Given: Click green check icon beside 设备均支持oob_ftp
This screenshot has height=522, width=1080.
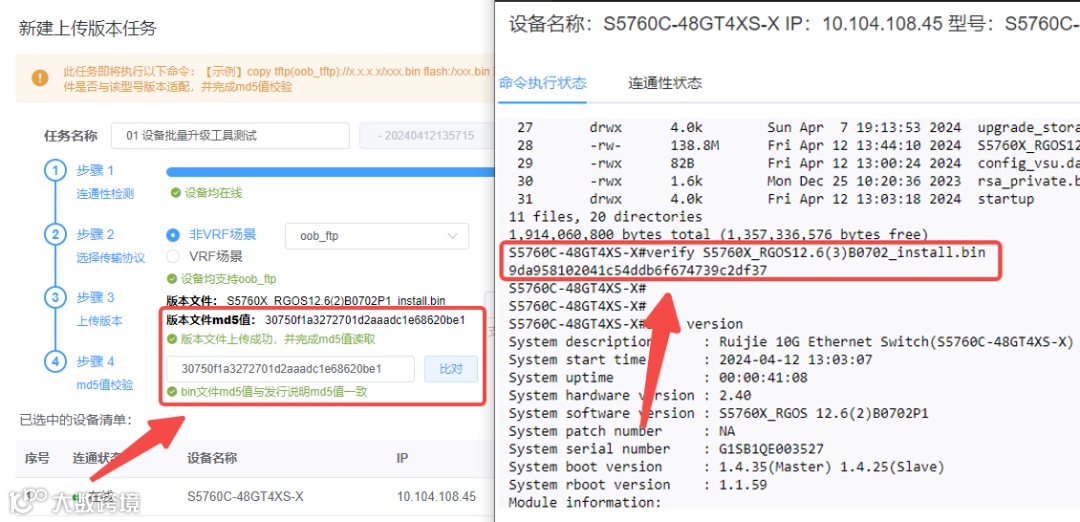Looking at the screenshot, I should pyautogui.click(x=172, y=279).
